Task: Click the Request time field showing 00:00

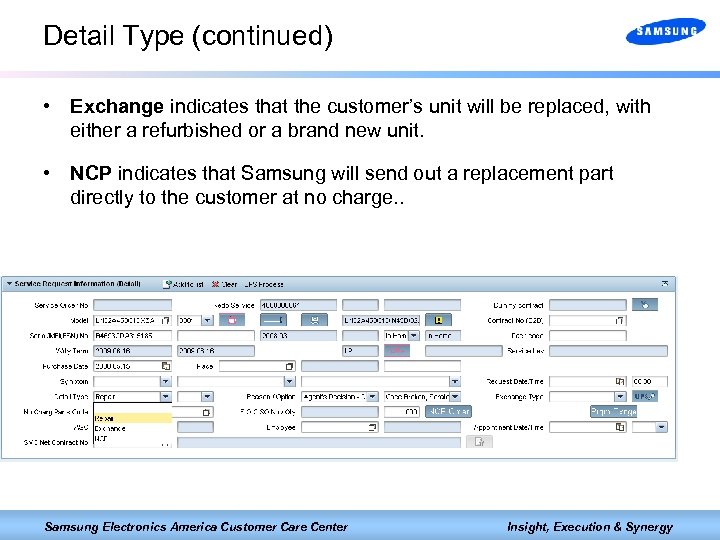Action: 650,381
